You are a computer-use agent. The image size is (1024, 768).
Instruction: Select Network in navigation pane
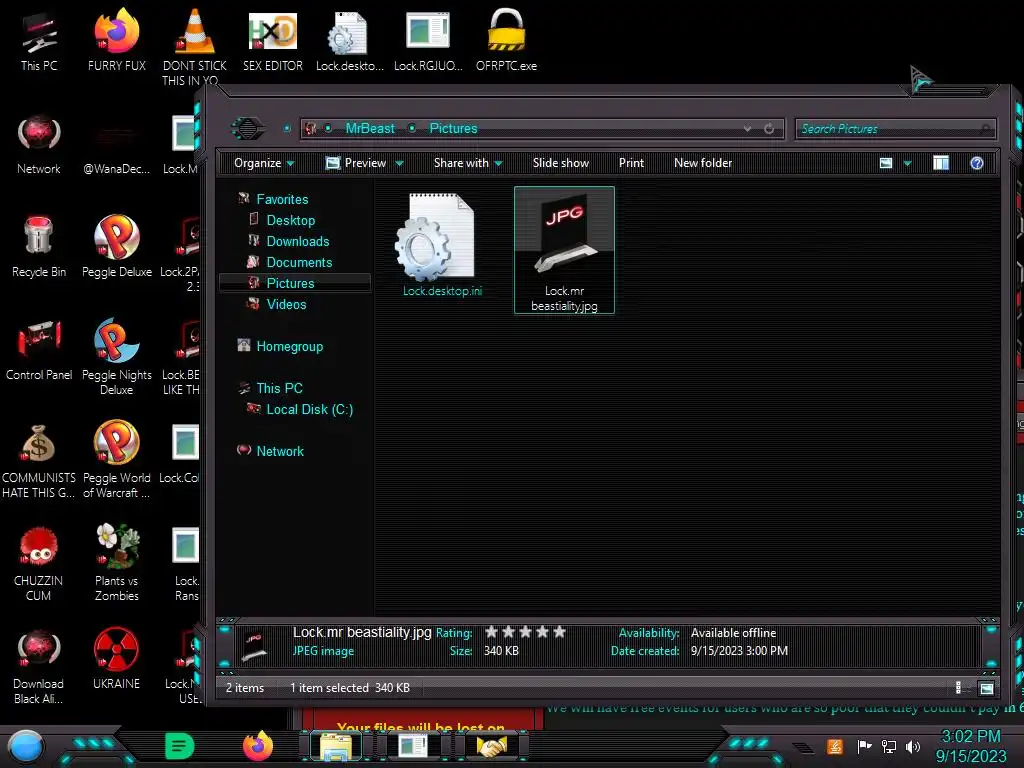(280, 451)
